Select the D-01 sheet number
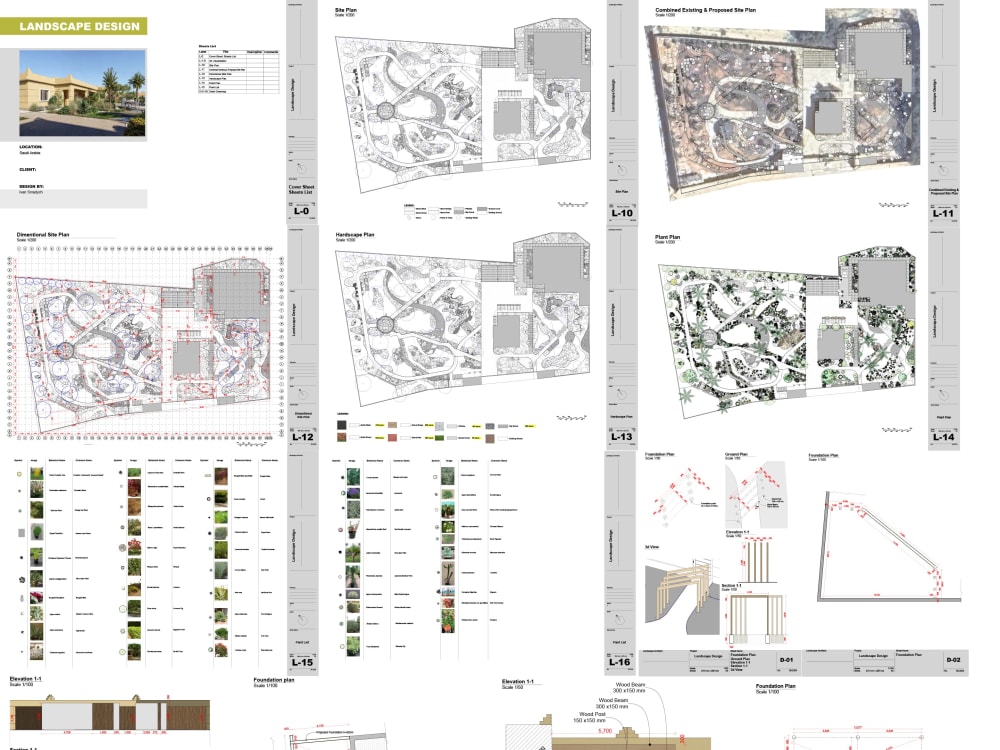The image size is (1000, 750). [786, 660]
